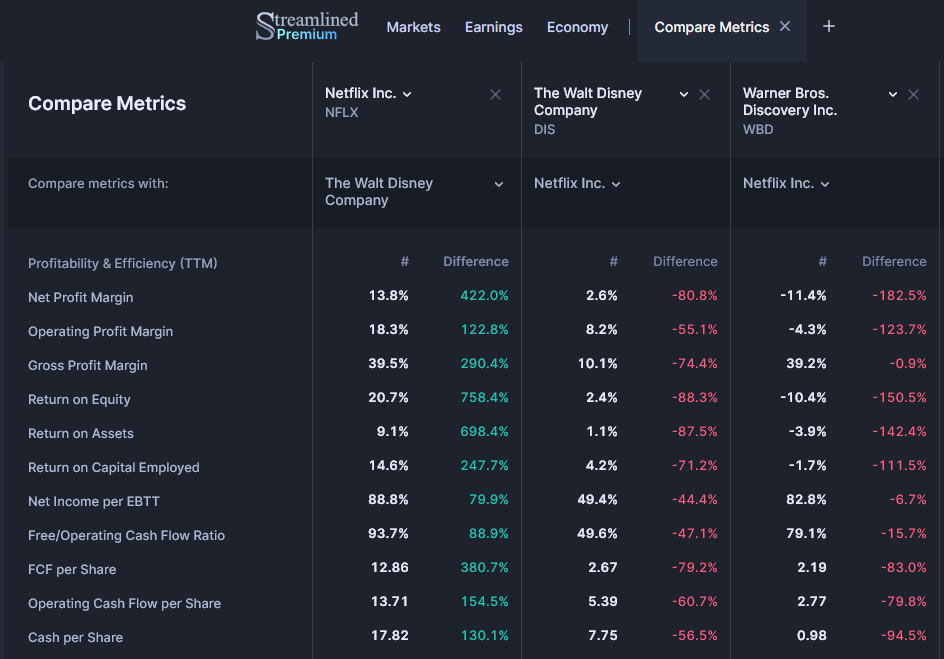Screen dimensions: 944x659
Task: Remove The Walt Disney Company column
Action: (x=704, y=94)
